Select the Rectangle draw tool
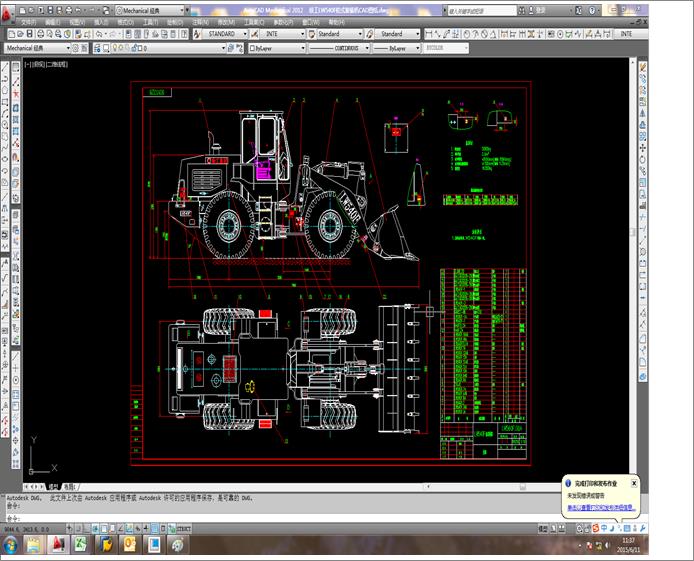 click(6, 101)
